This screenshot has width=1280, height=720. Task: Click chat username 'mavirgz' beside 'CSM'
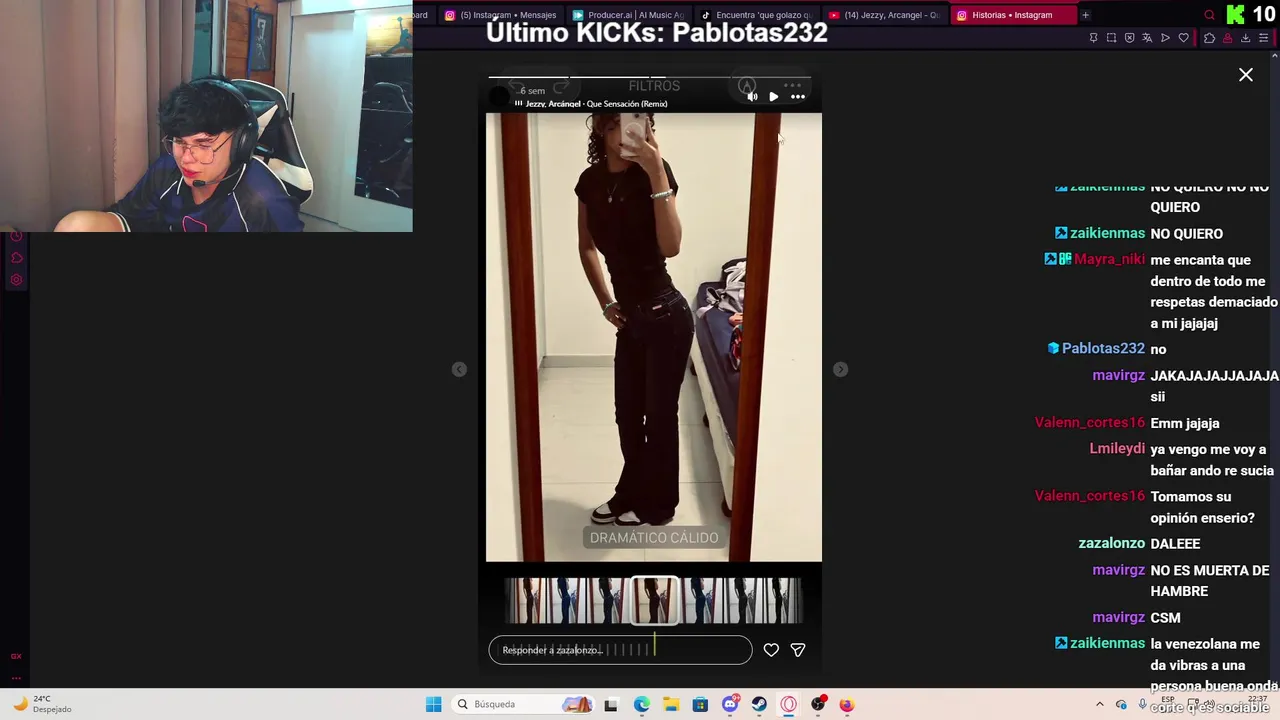coord(1118,617)
